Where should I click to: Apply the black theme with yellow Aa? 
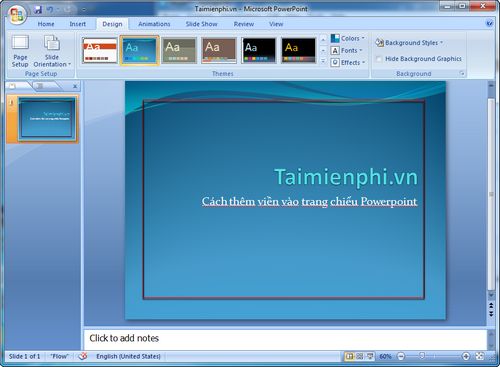tap(299, 50)
